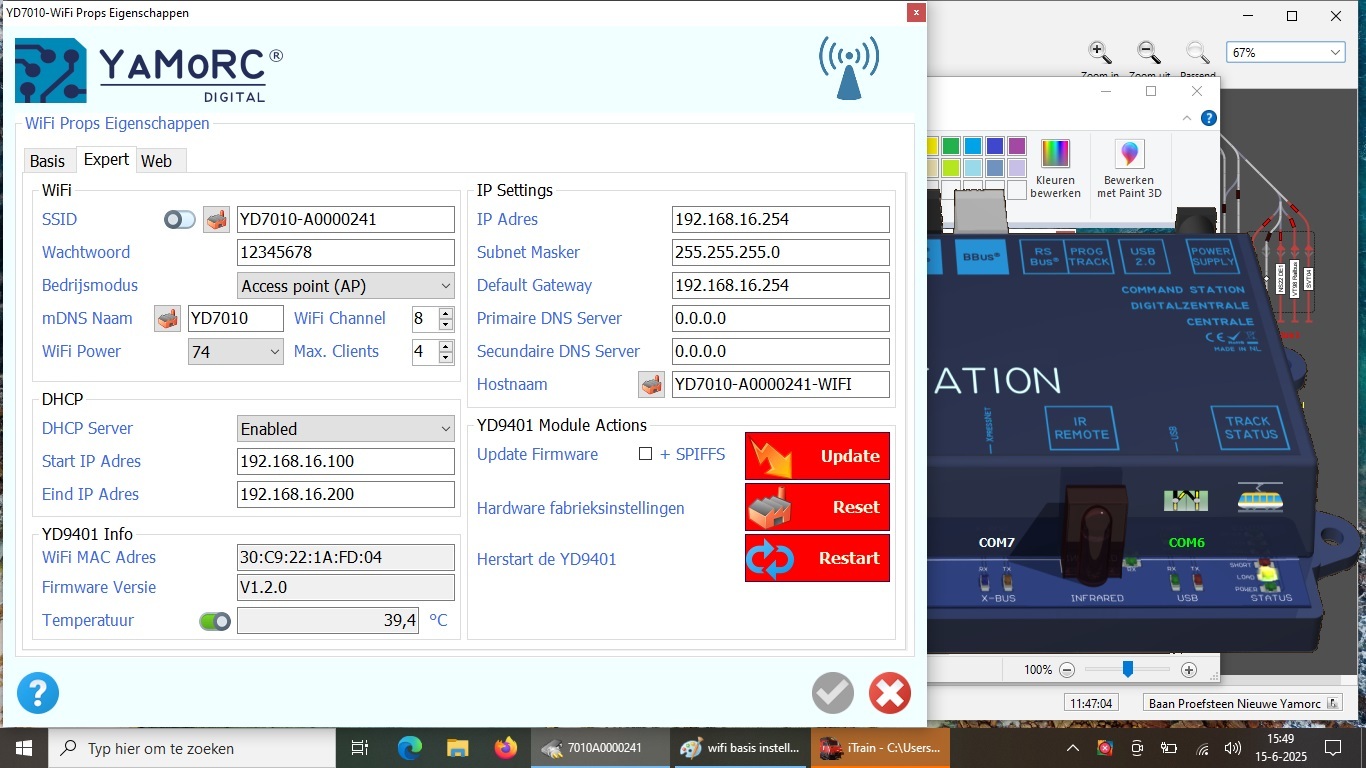1366x768 pixels.
Task: Open Task View on the taskbar
Action: click(360, 748)
